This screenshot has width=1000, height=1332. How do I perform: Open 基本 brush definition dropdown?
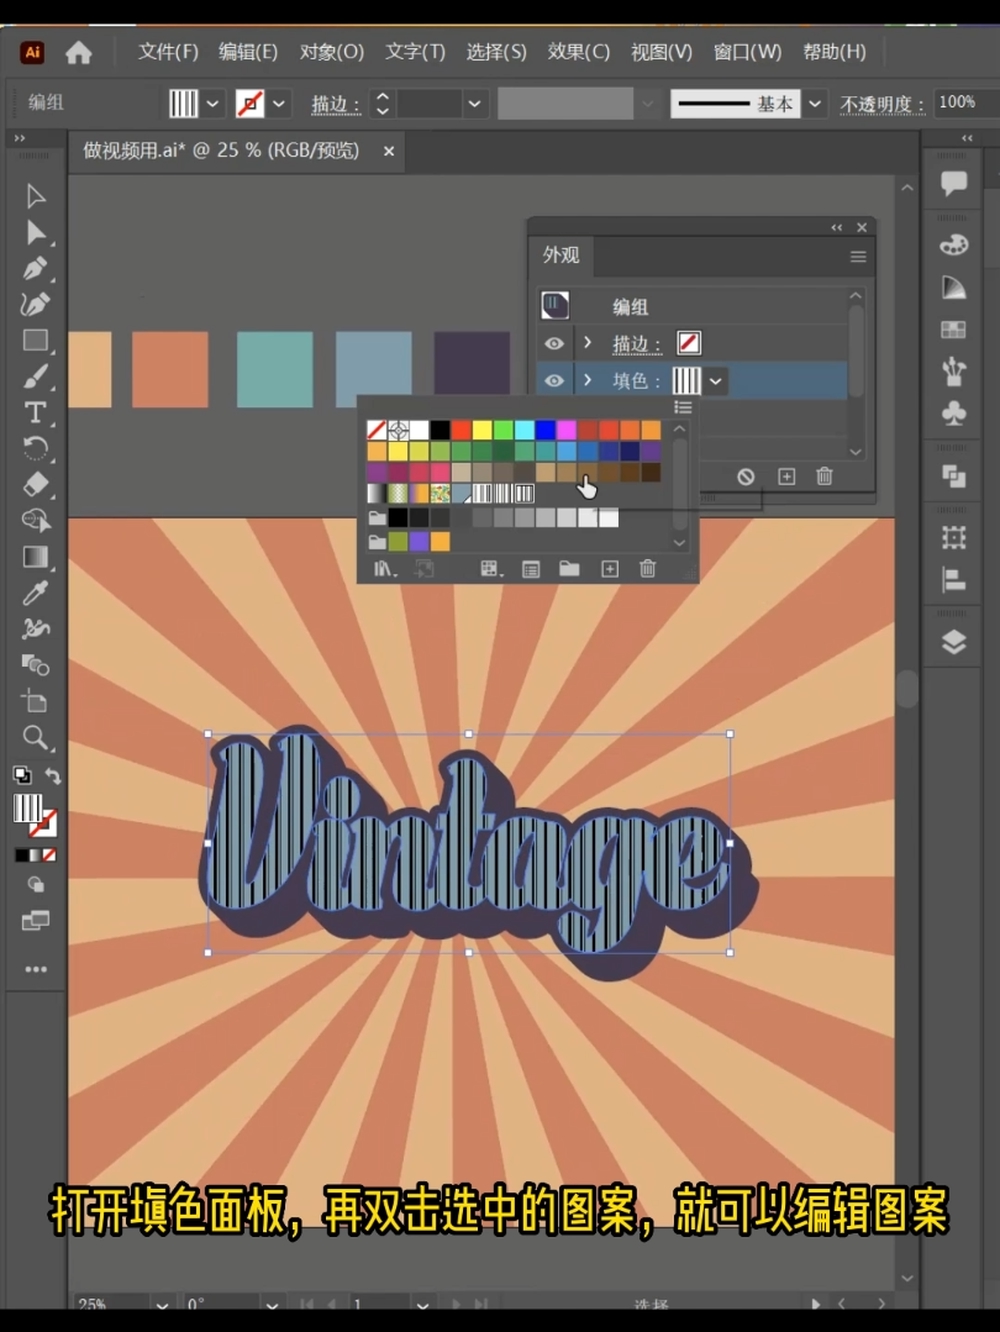point(816,103)
